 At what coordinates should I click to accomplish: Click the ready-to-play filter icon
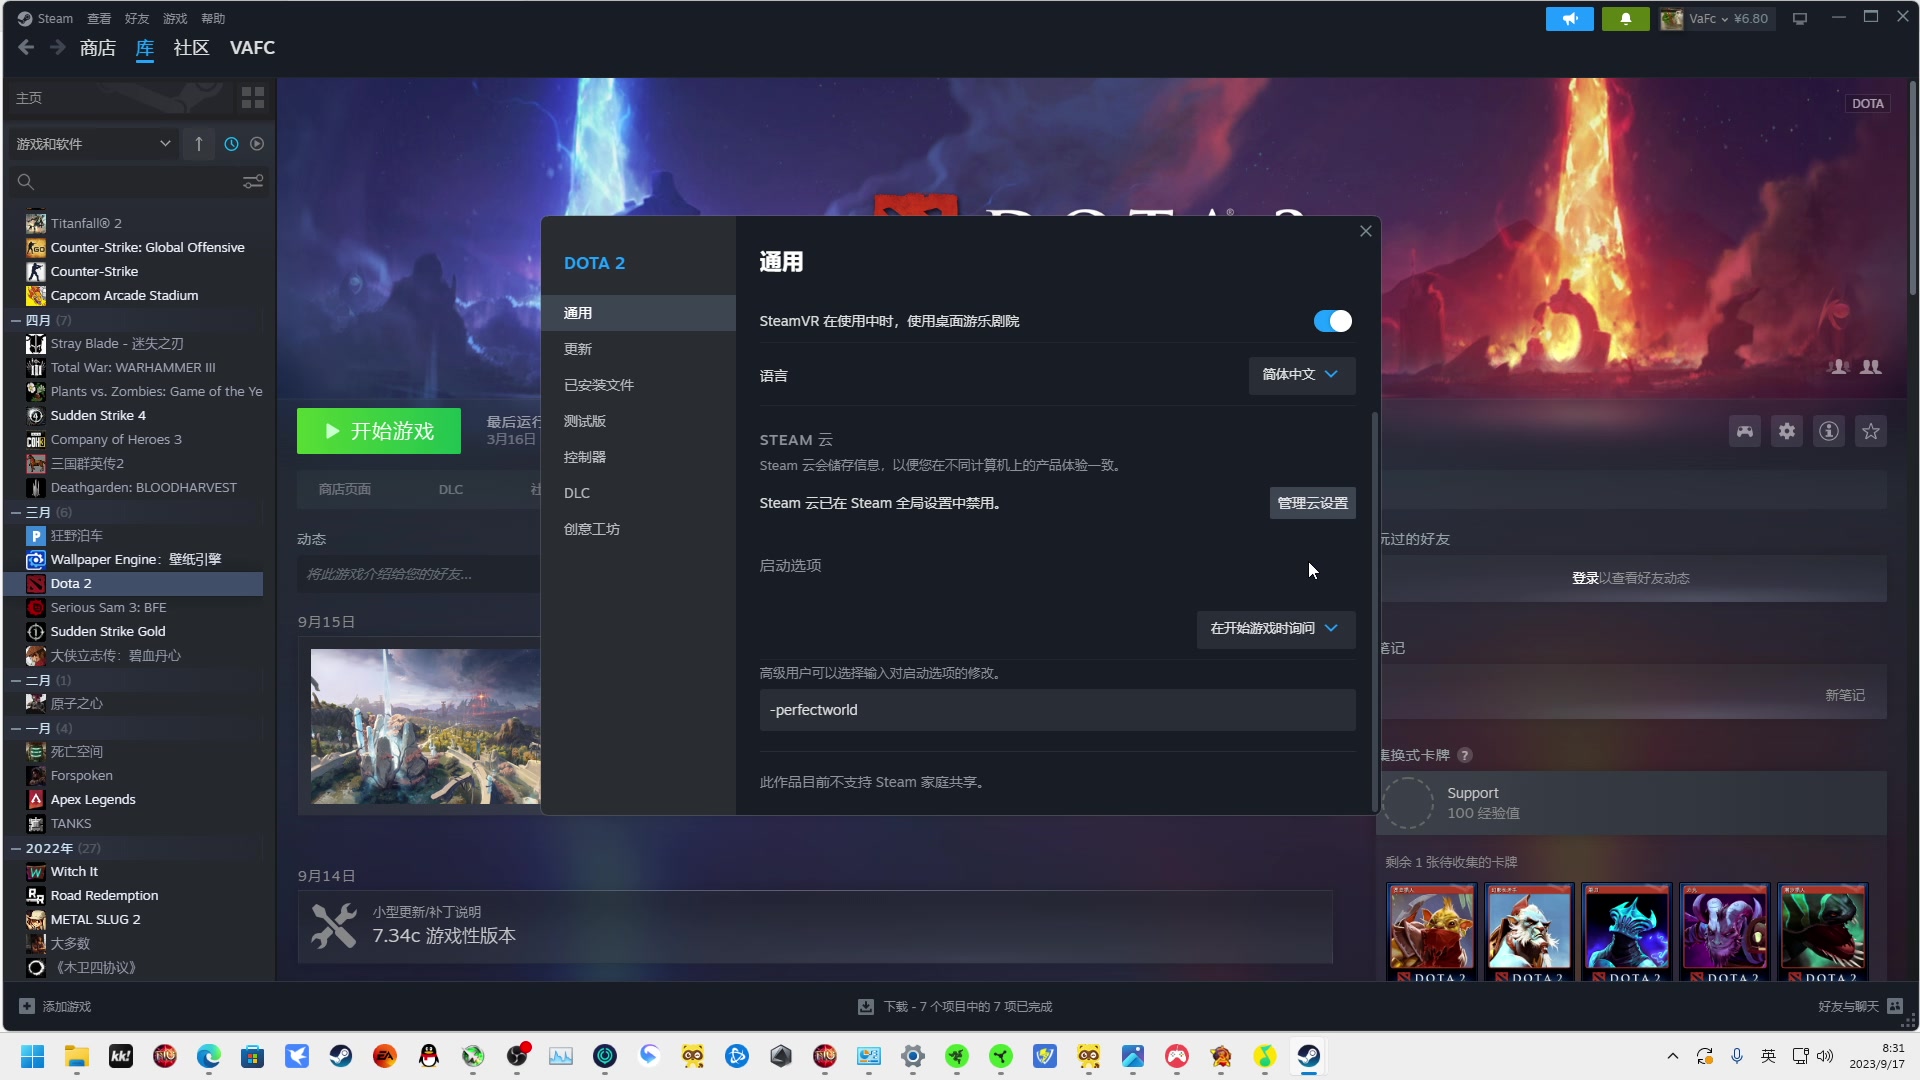257,144
